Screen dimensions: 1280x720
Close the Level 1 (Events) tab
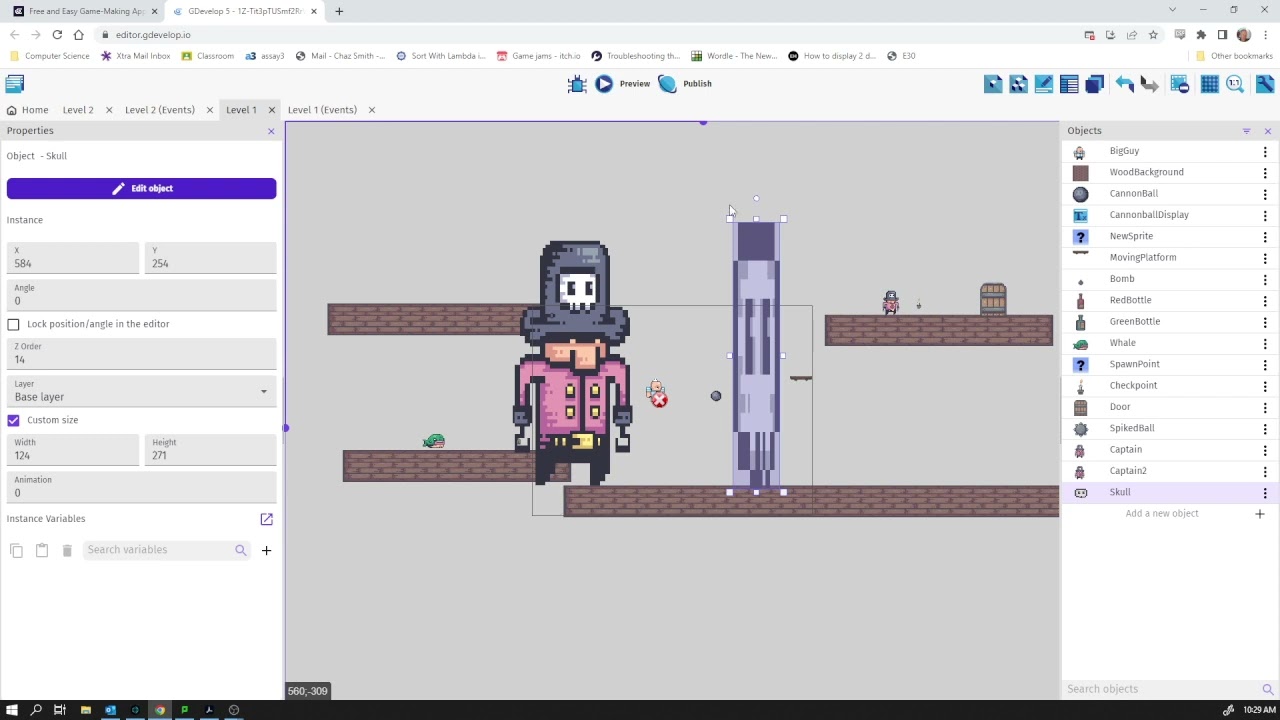[371, 110]
